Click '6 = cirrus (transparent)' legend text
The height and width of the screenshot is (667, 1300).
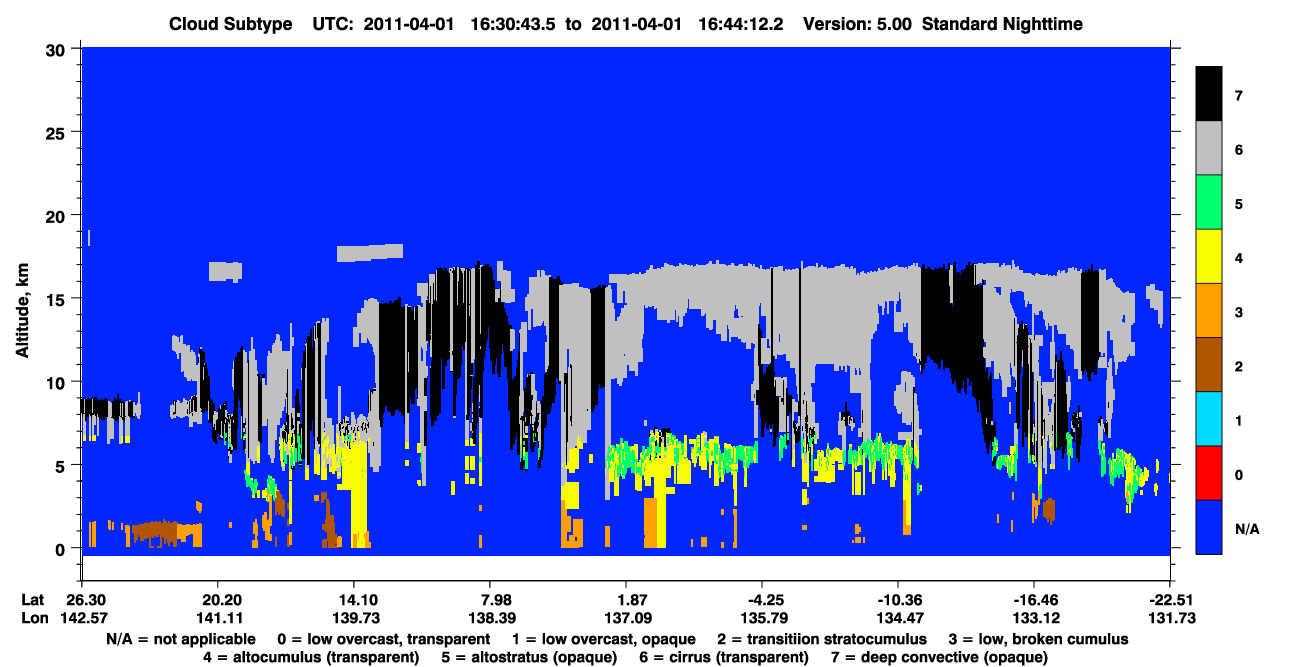(722, 657)
